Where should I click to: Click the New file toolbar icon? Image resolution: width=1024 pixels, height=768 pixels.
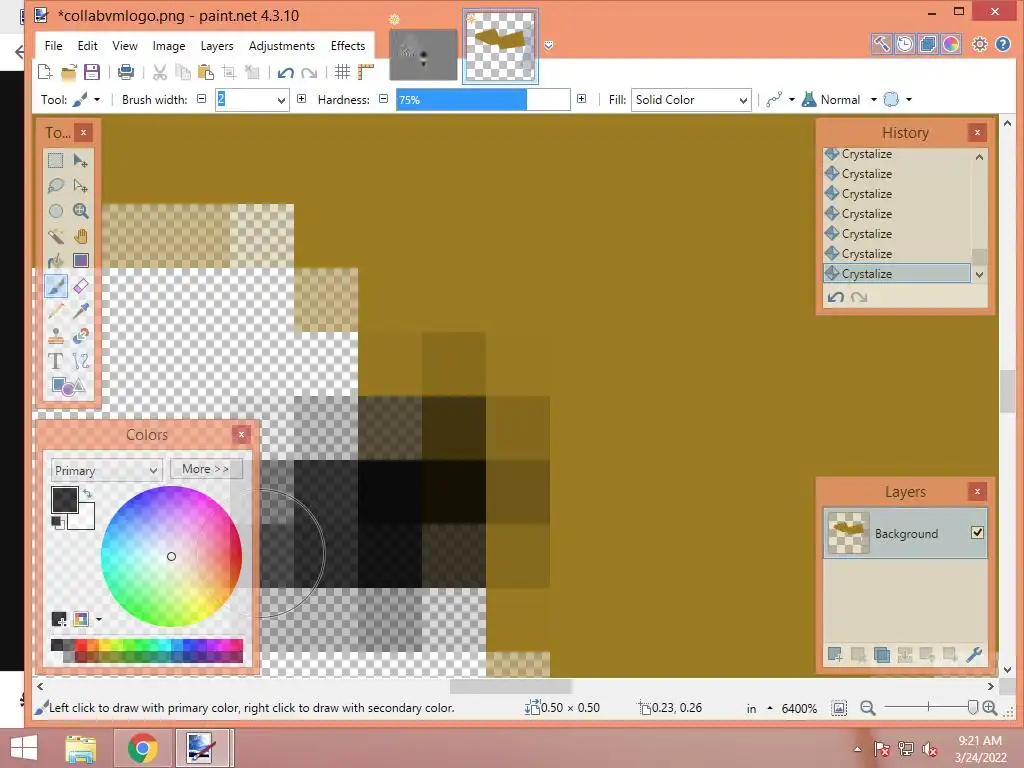[44, 72]
